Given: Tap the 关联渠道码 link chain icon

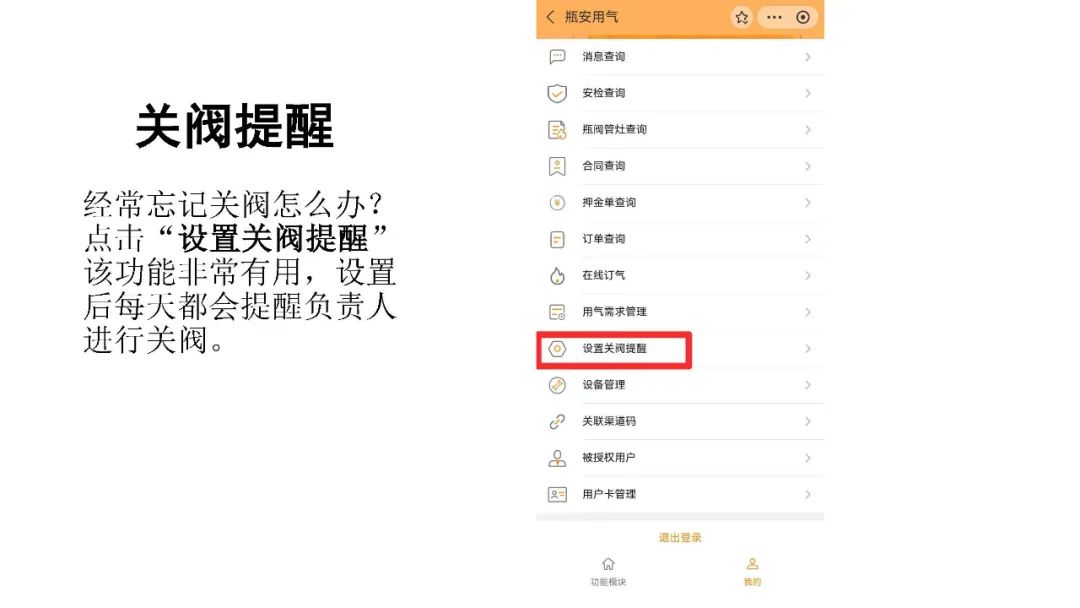Looking at the screenshot, I should tap(557, 421).
